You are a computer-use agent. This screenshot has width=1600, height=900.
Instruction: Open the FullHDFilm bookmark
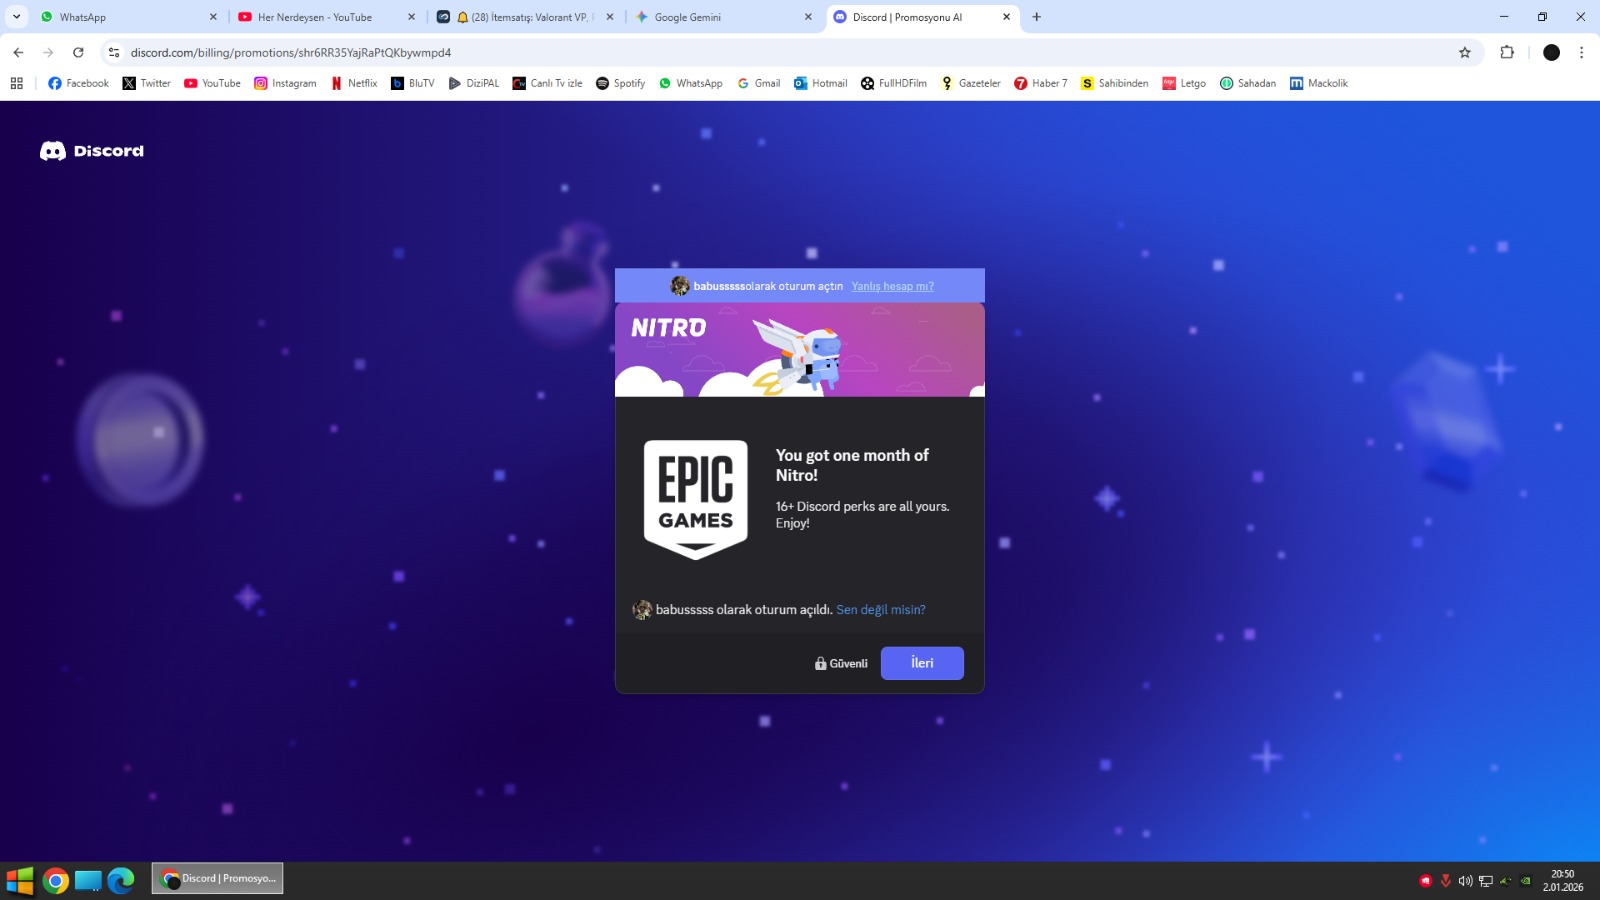[x=893, y=83]
